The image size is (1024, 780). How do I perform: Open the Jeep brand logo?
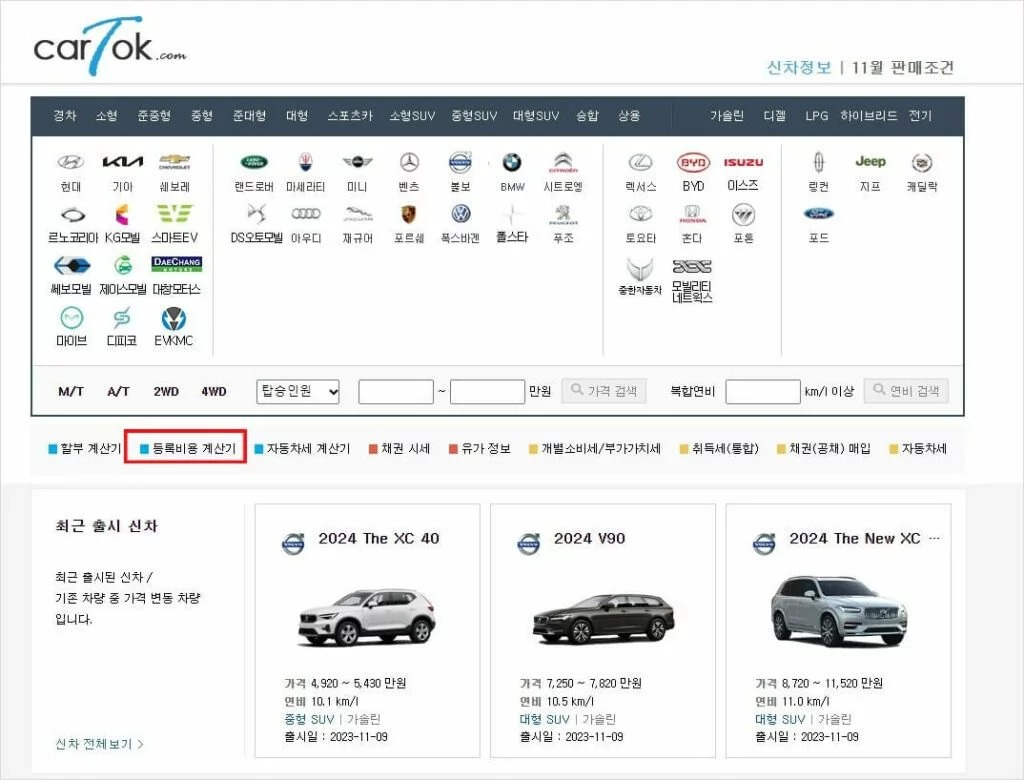tap(870, 161)
